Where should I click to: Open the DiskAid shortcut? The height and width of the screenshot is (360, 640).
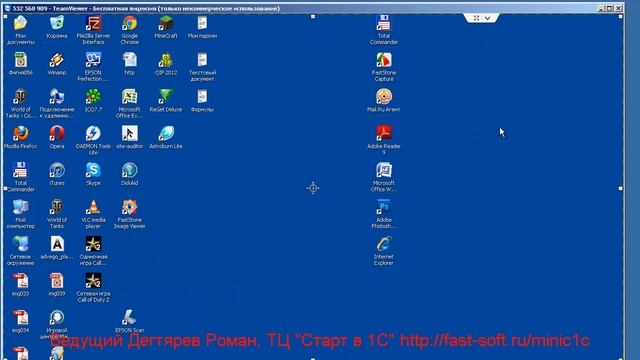[130, 171]
